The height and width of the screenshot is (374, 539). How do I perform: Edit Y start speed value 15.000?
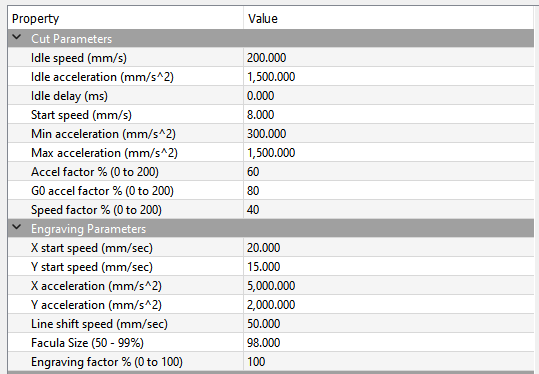point(389,267)
